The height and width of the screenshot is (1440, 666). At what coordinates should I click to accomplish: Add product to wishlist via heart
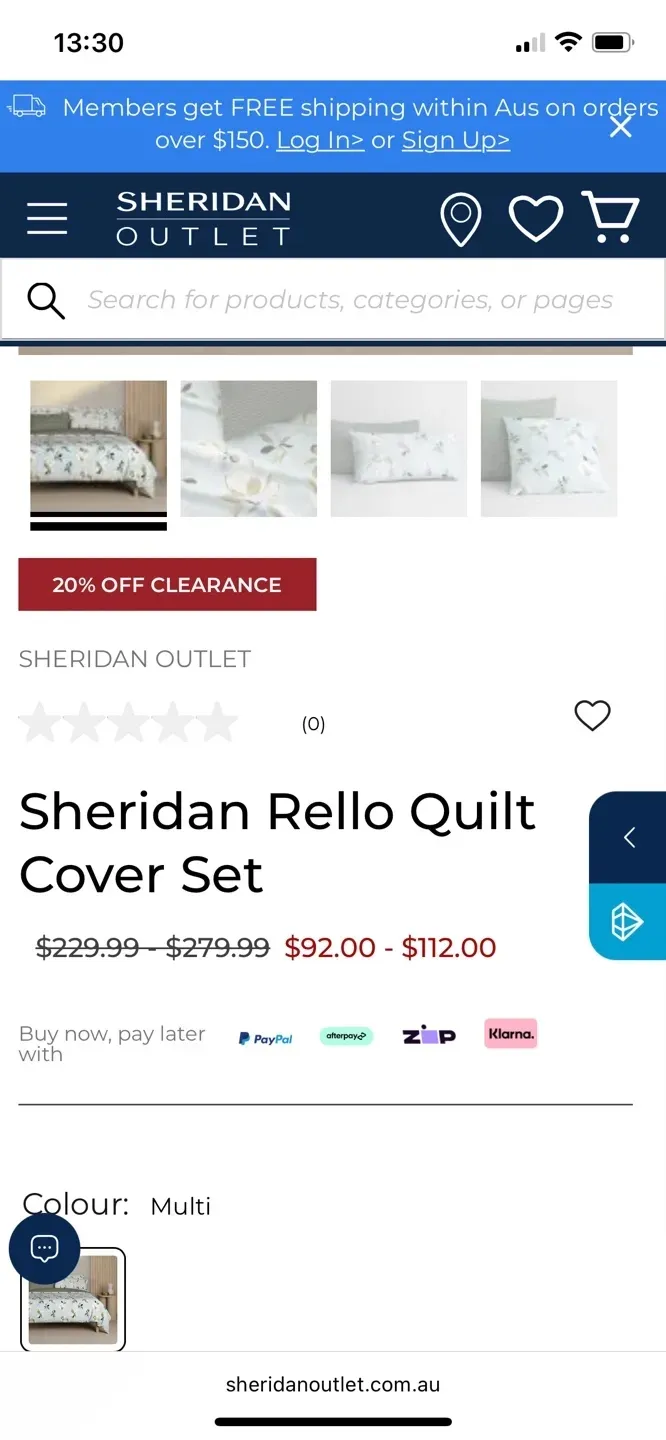592,715
